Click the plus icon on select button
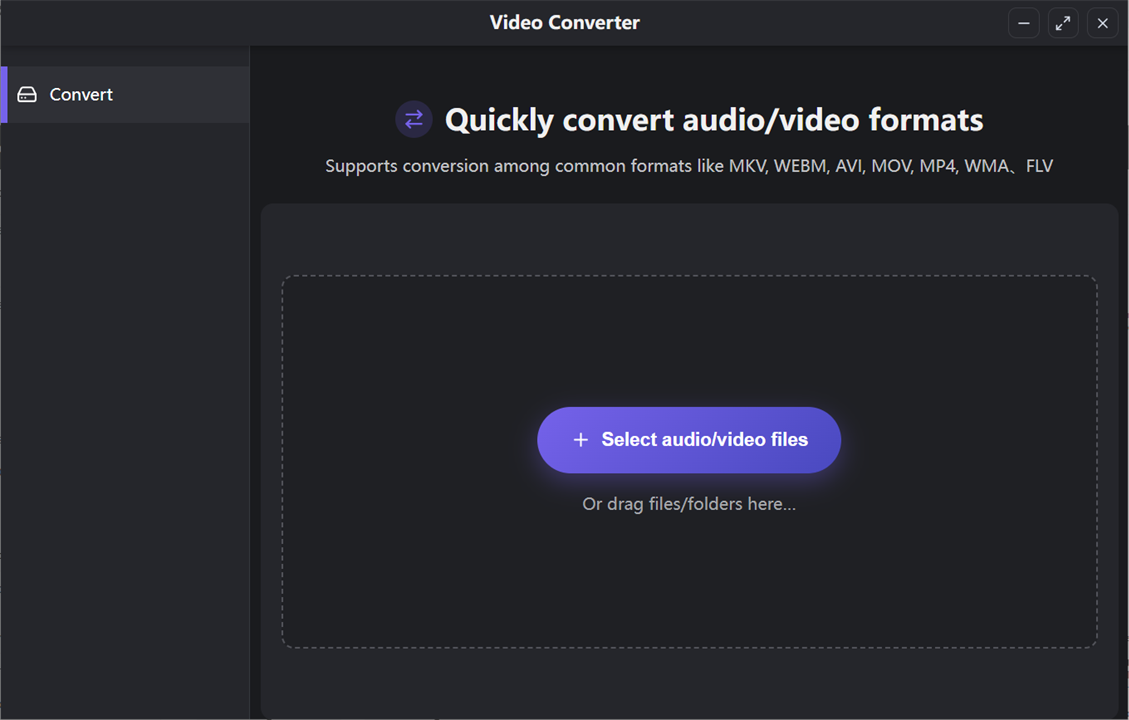This screenshot has width=1129, height=720. (x=580, y=440)
